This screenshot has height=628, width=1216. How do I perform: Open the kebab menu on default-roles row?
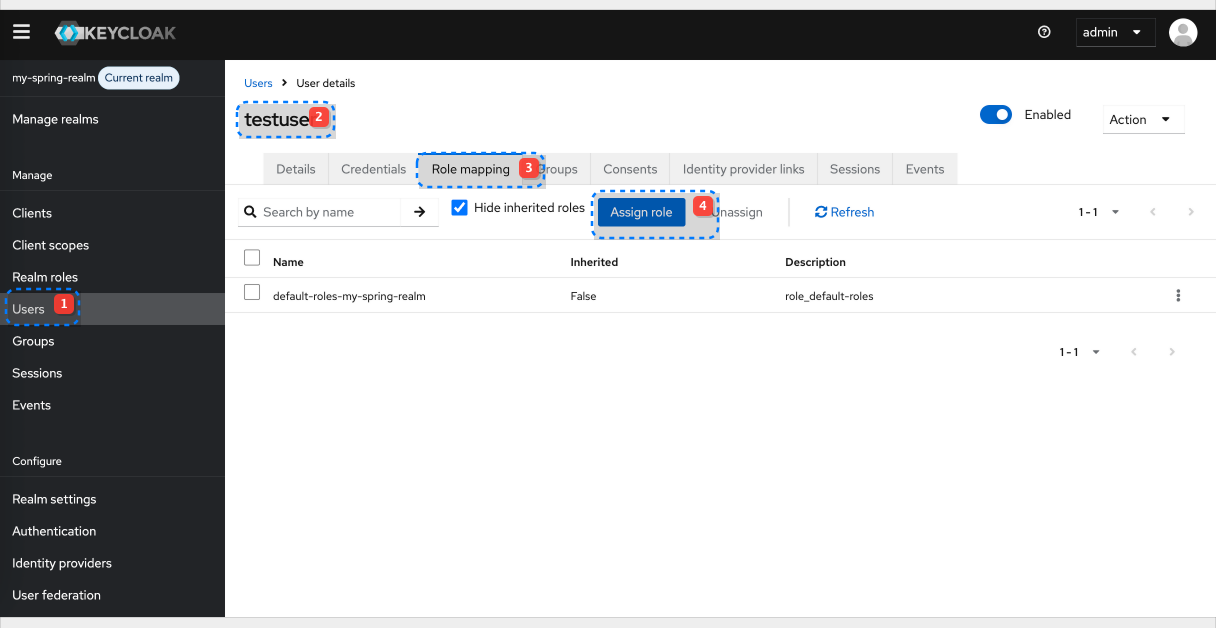[x=1178, y=295]
